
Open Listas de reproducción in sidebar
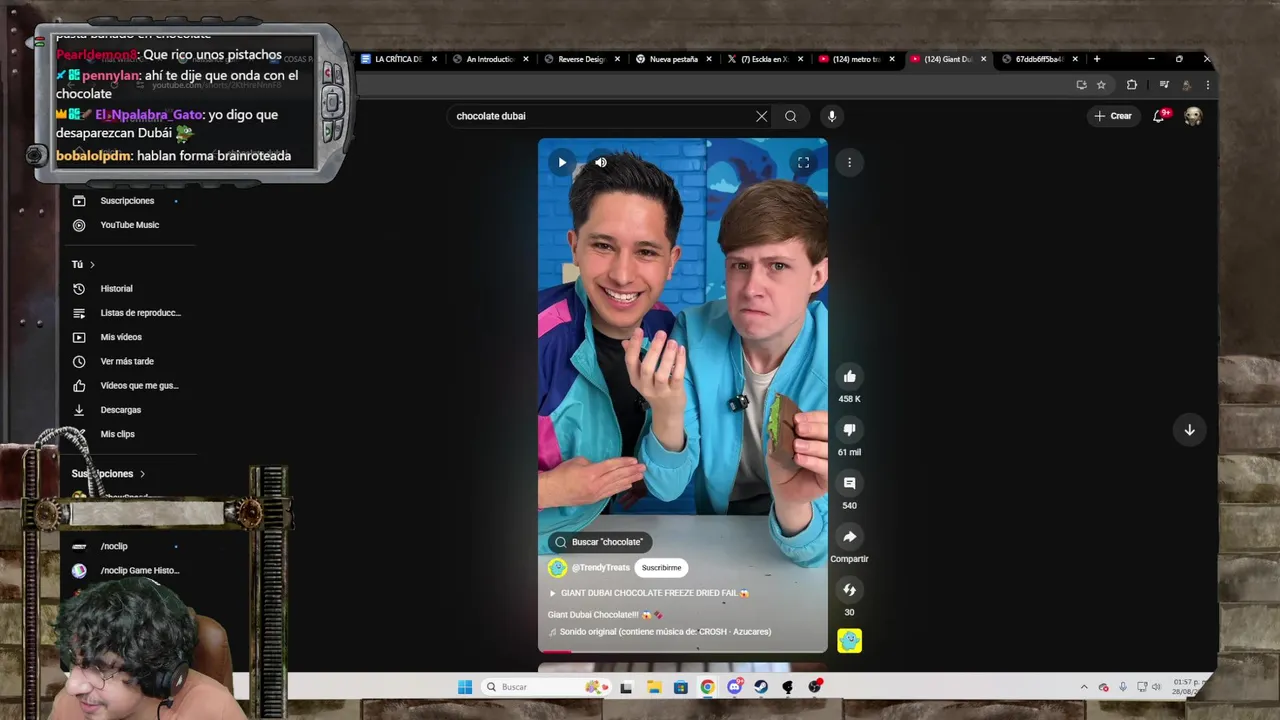click(x=140, y=313)
